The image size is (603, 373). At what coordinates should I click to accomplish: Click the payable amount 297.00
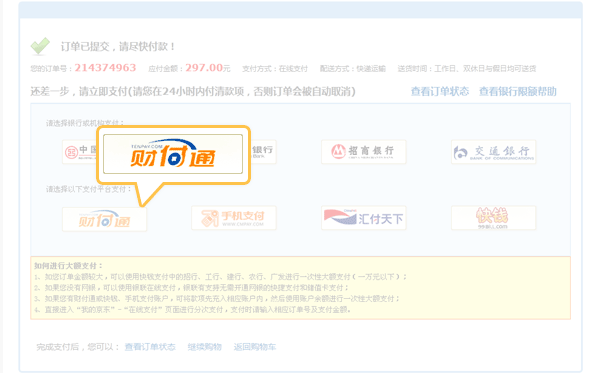pos(204,68)
